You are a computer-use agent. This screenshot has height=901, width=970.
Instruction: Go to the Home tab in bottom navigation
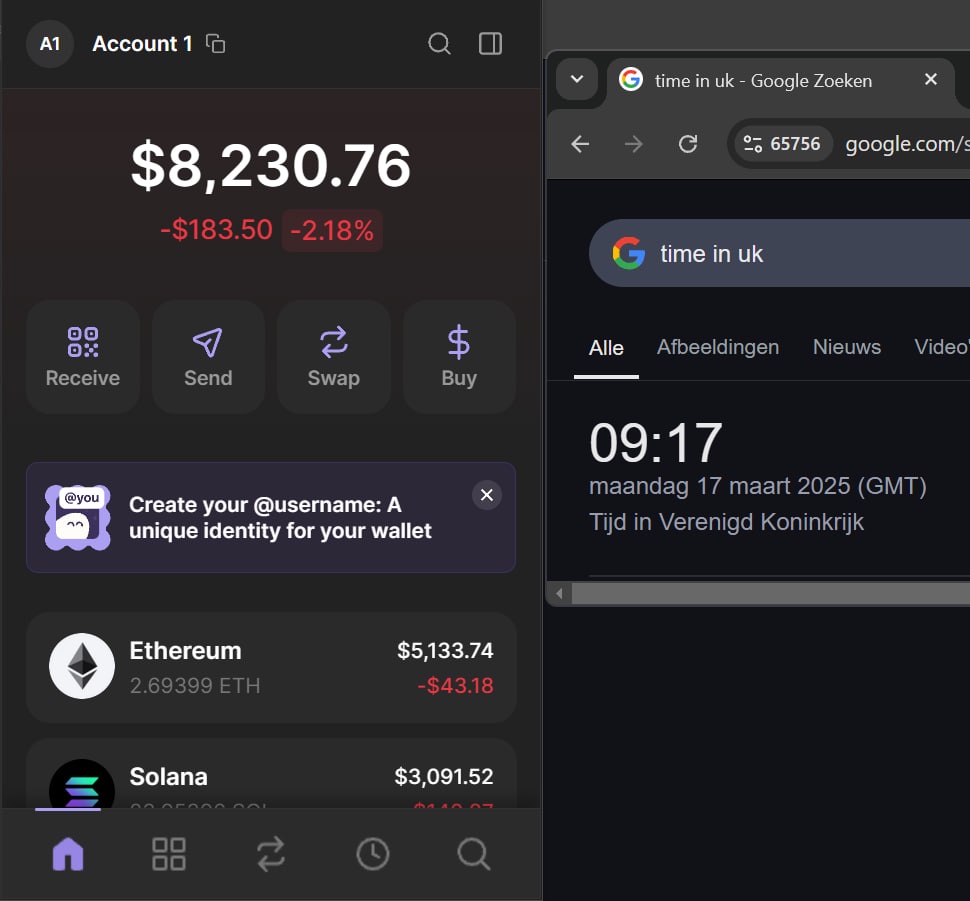coord(68,854)
